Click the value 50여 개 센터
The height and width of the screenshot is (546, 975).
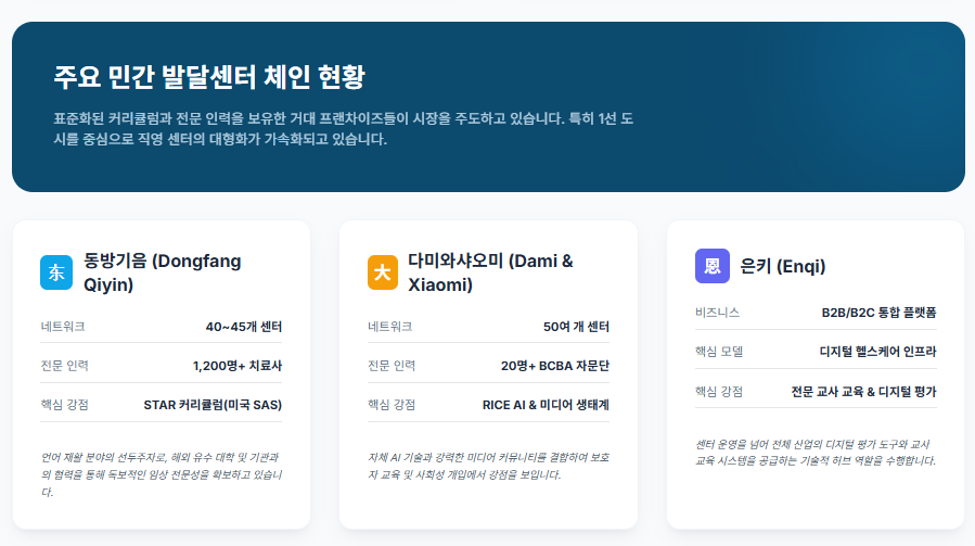coord(576,326)
